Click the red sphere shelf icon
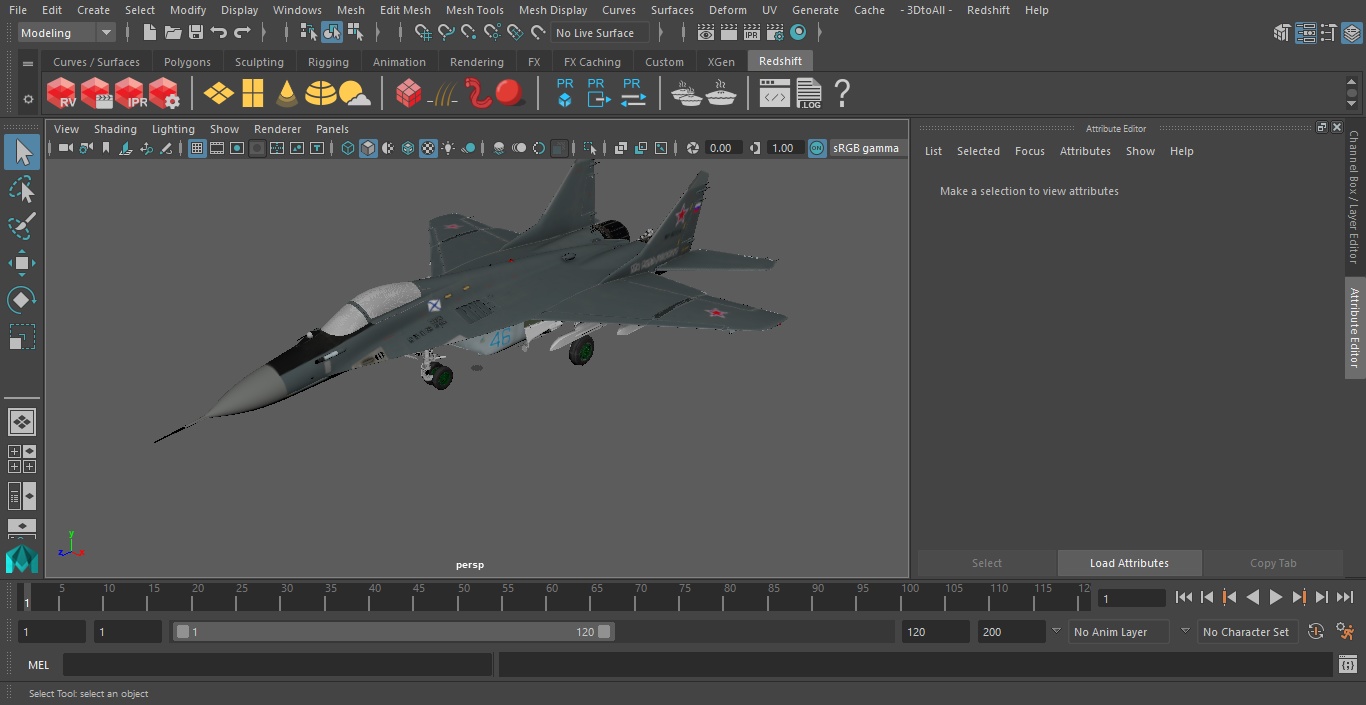Screen dimensions: 1366x705 (510, 93)
